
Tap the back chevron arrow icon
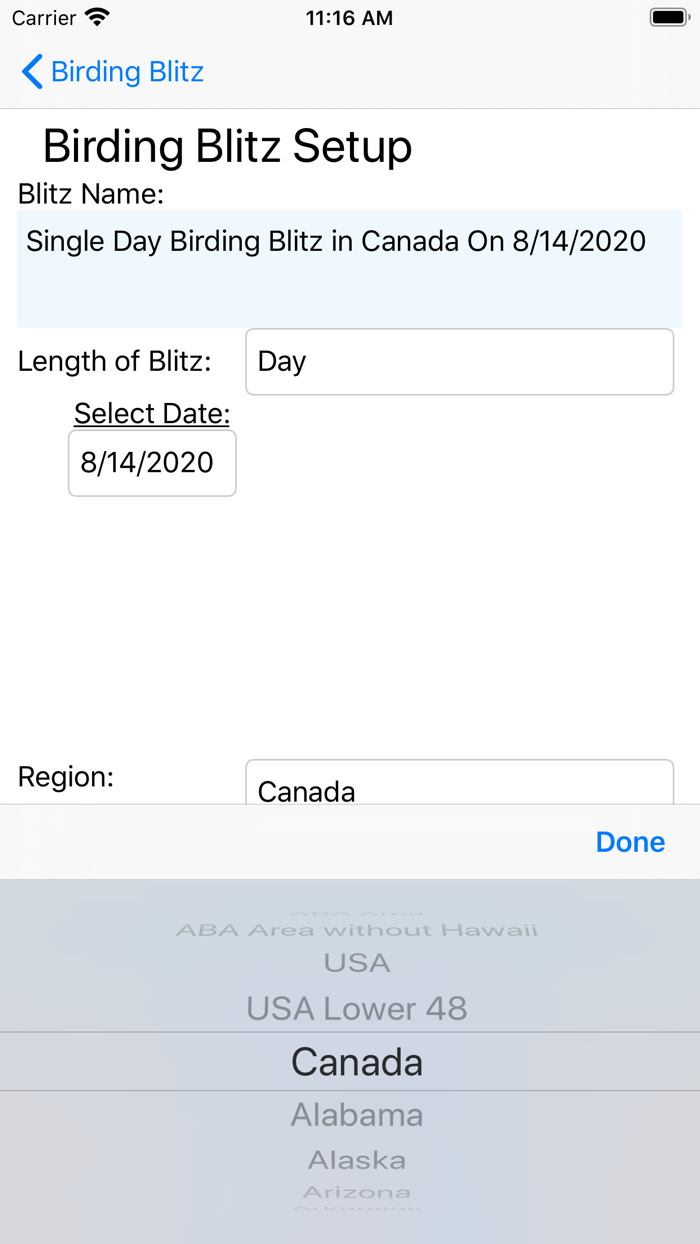pyautogui.click(x=32, y=72)
